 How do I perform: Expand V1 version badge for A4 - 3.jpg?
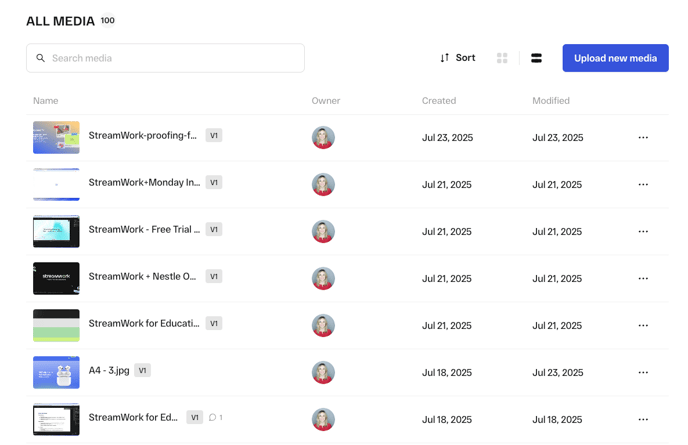coord(142,371)
